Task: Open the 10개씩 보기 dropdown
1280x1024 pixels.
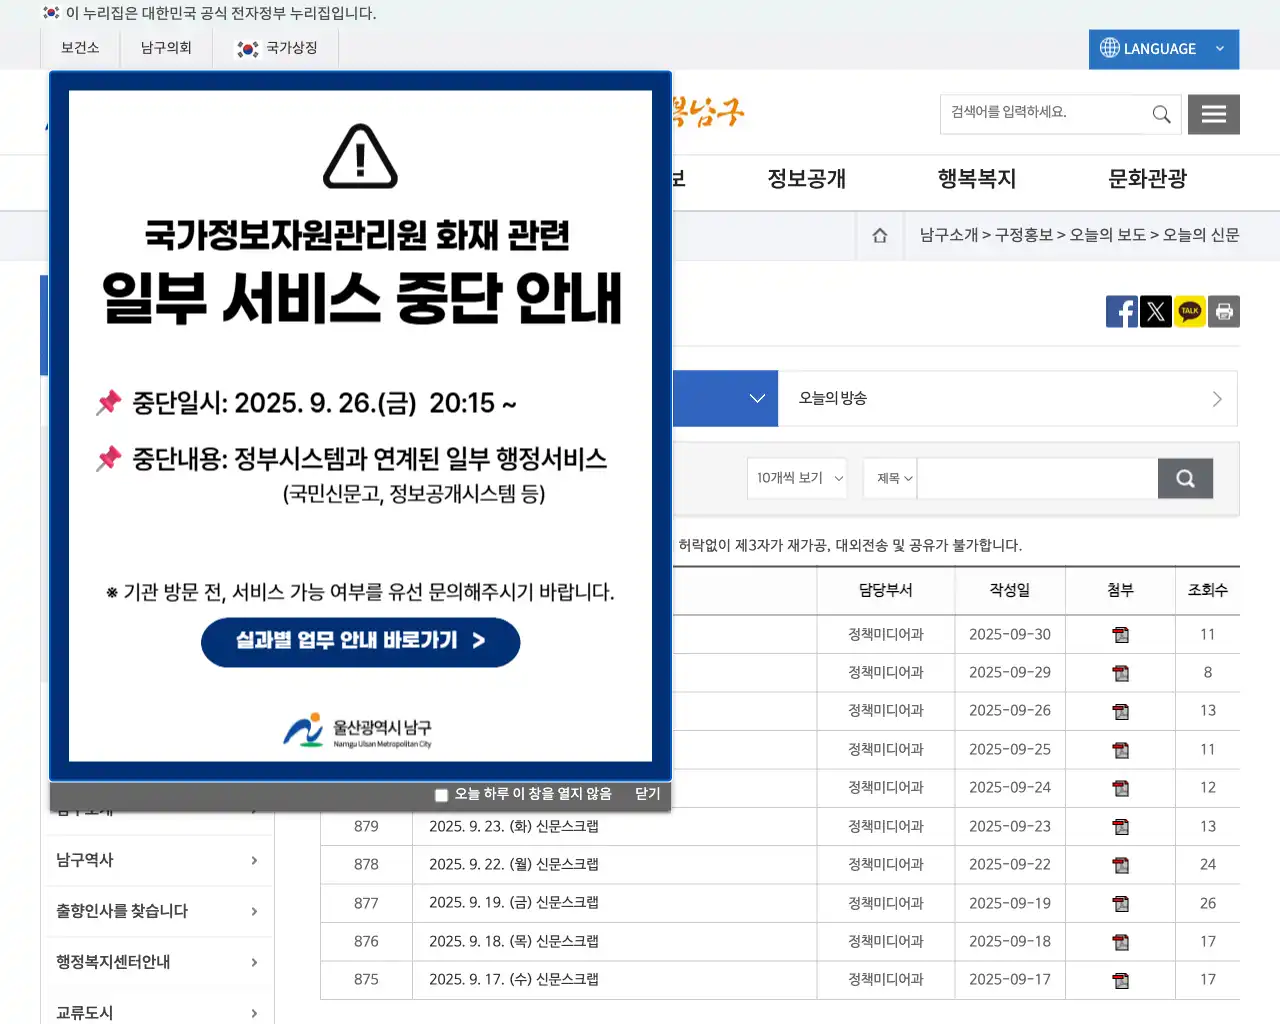Action: click(x=797, y=478)
